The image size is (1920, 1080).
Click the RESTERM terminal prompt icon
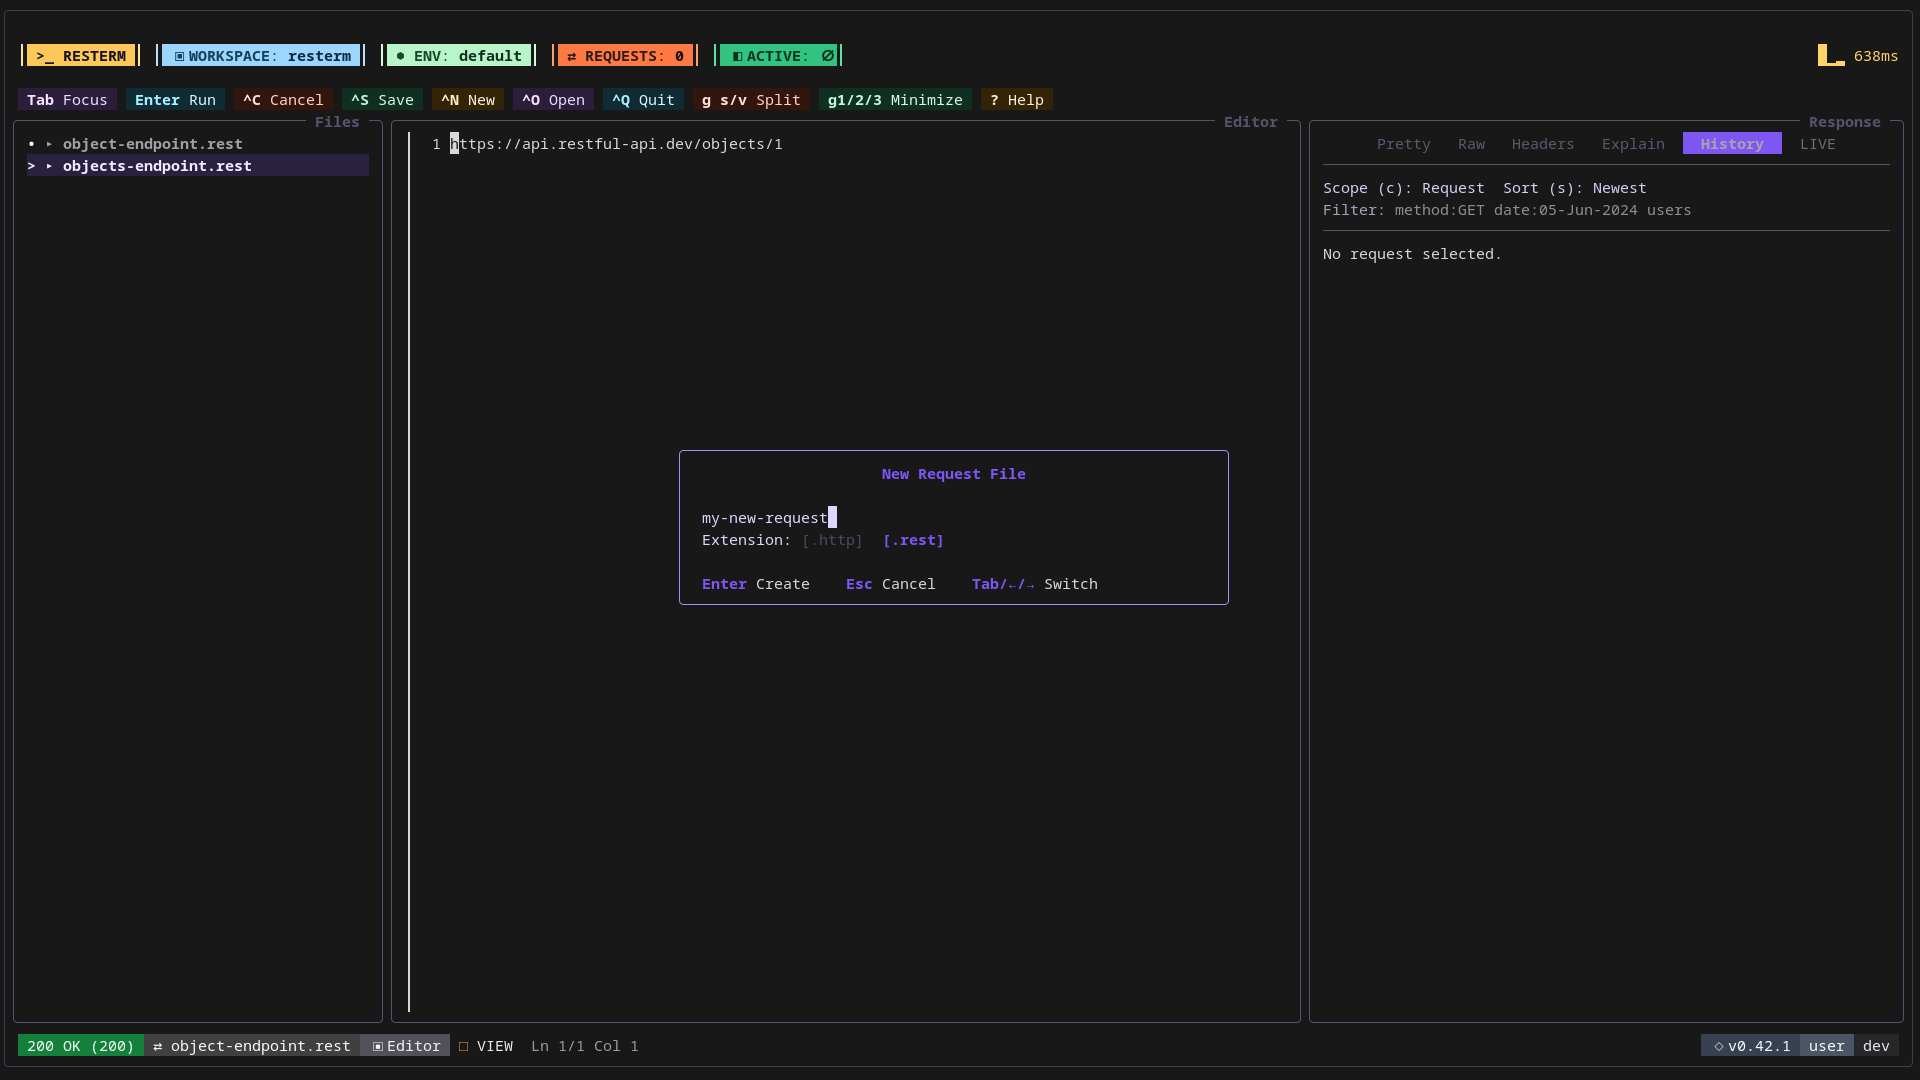pos(45,56)
